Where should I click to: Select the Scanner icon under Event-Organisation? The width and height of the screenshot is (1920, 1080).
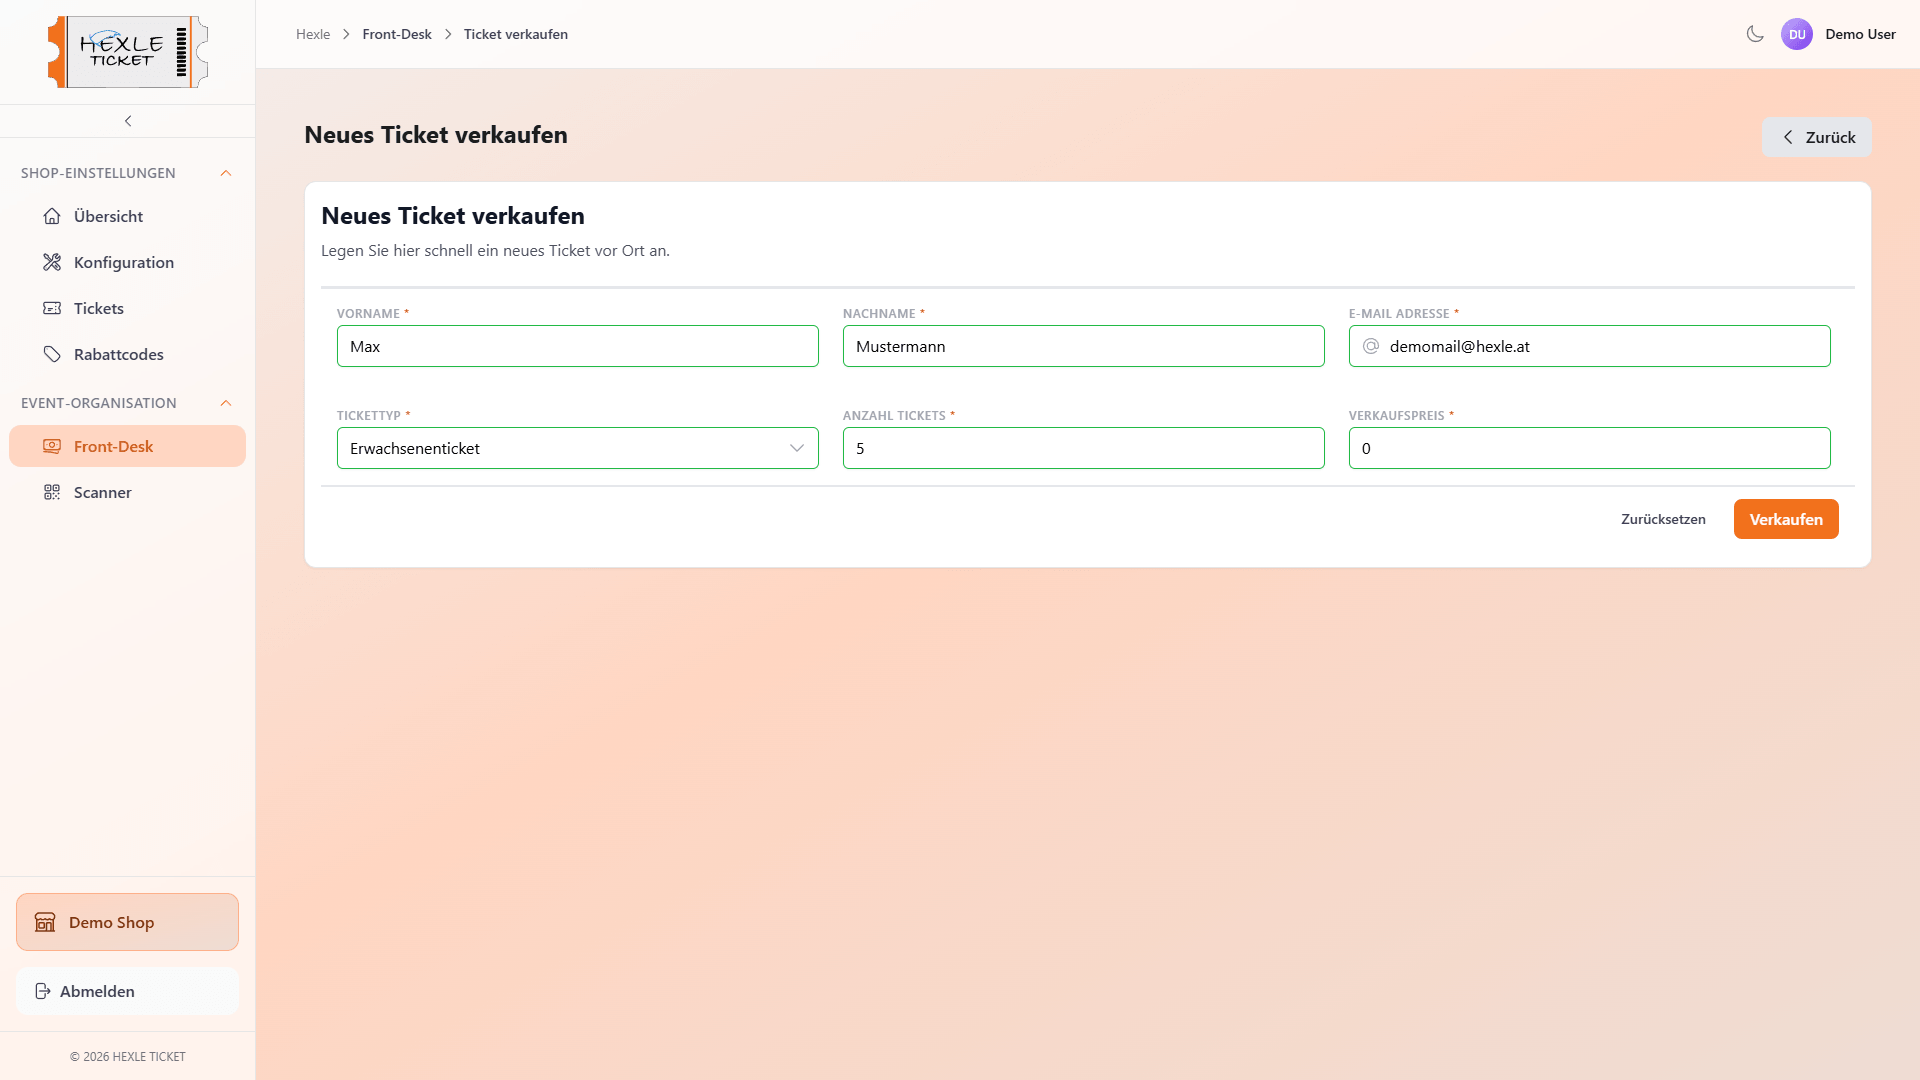pyautogui.click(x=52, y=492)
